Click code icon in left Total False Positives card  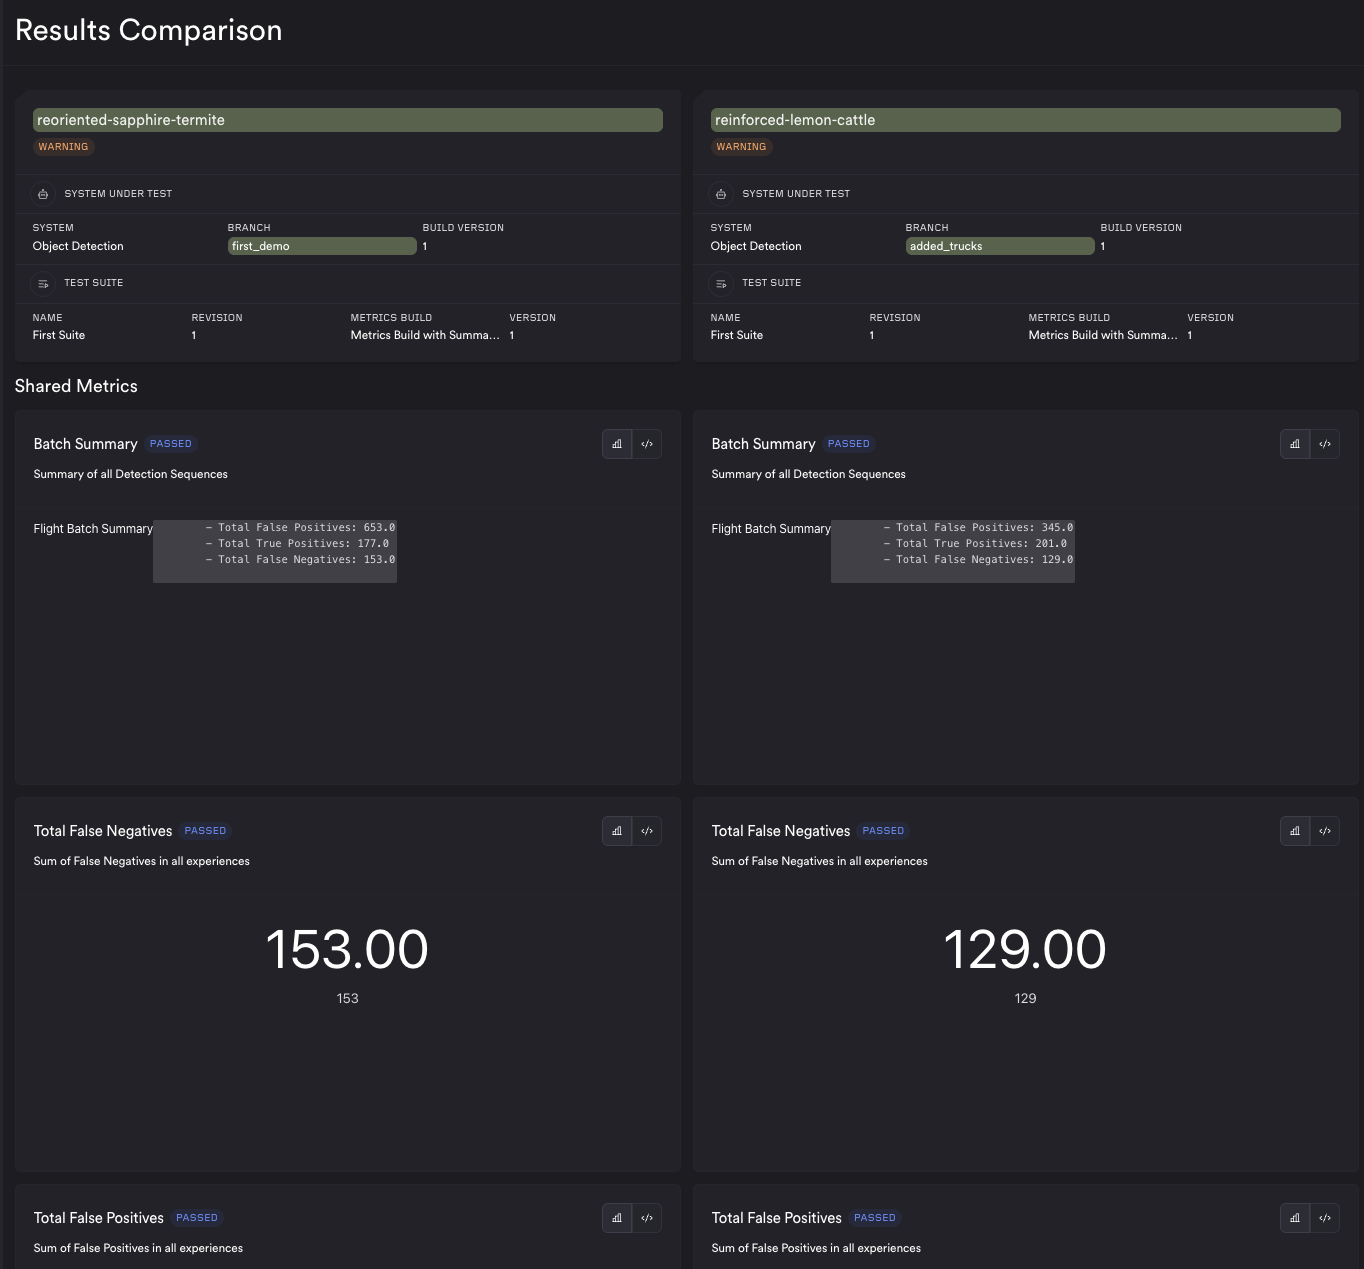(x=647, y=1218)
